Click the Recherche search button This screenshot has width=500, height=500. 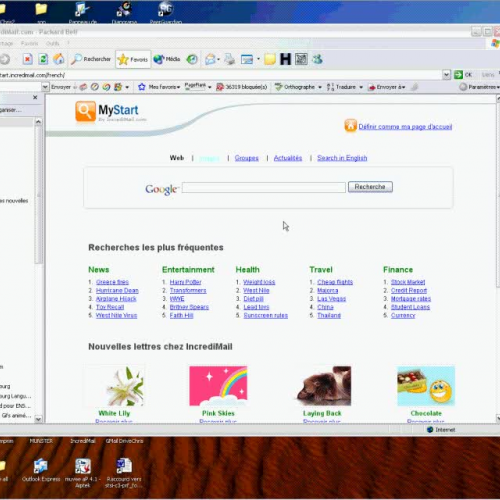click(370, 187)
